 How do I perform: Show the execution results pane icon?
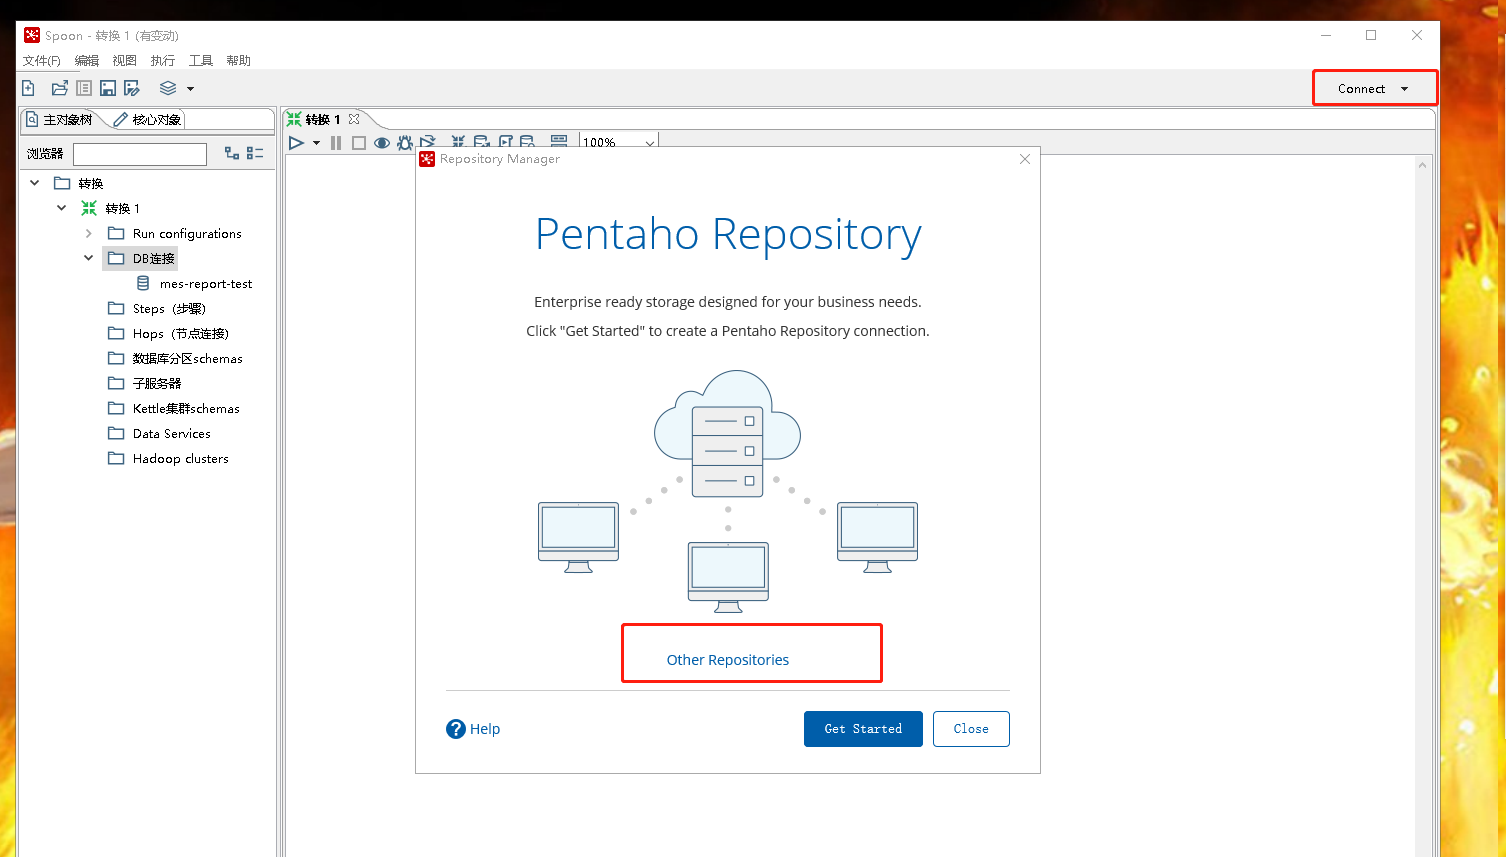(559, 142)
